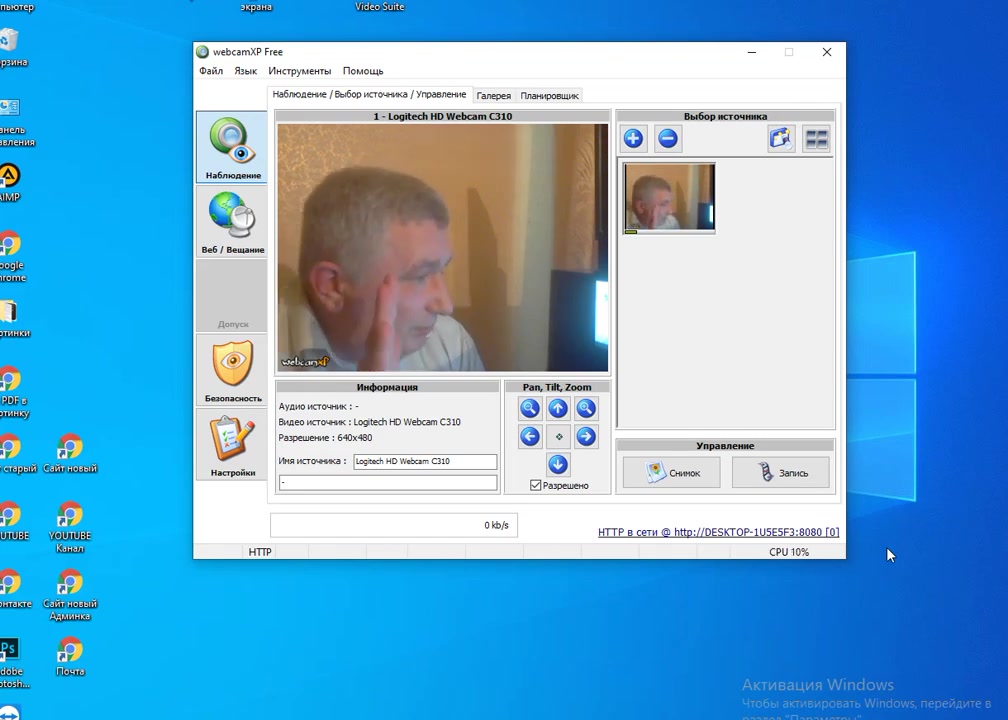Open the Безопасность security section
1008x720 pixels.
pos(231,370)
